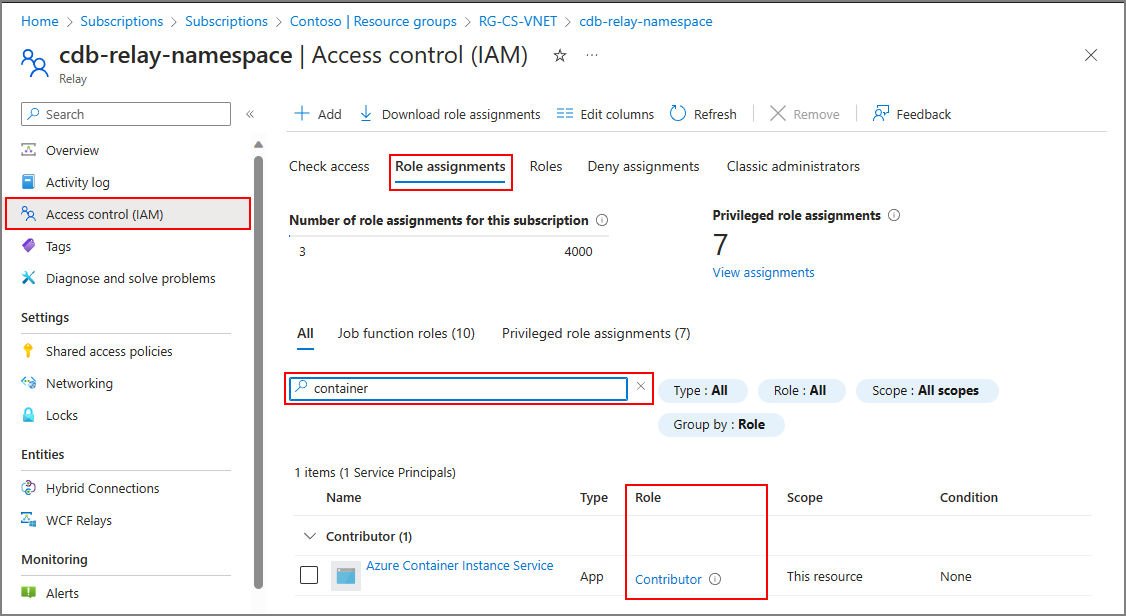Open Hybrid Connections under Entities
The width and height of the screenshot is (1126, 616).
[x=27, y=488]
